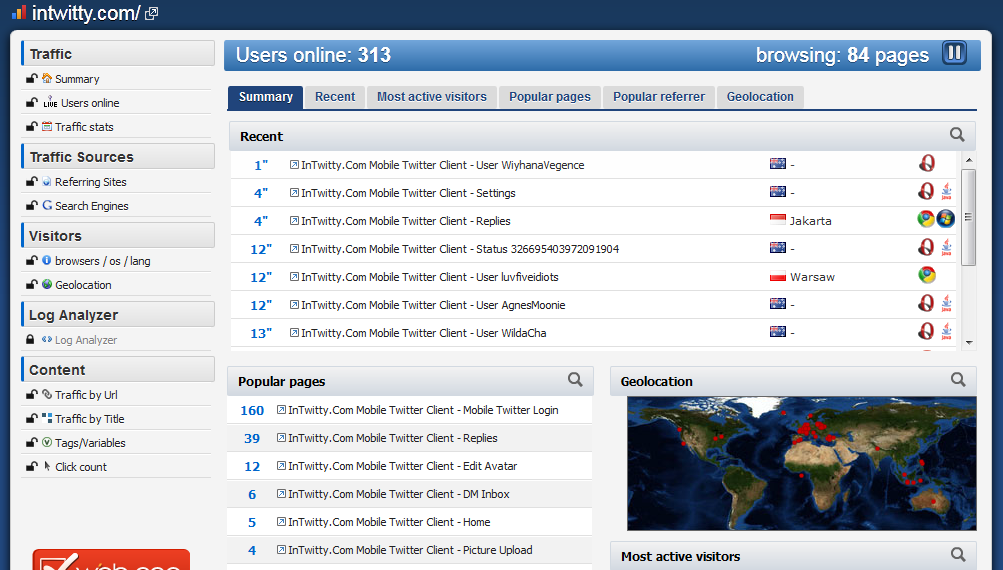Open Search Engines report
Image resolution: width=1003 pixels, height=570 pixels.
tap(91, 206)
